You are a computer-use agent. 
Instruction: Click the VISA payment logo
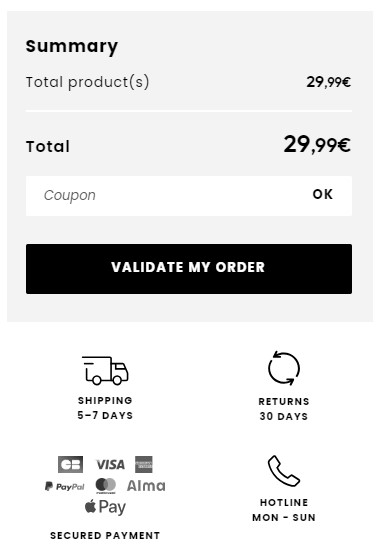[110, 464]
